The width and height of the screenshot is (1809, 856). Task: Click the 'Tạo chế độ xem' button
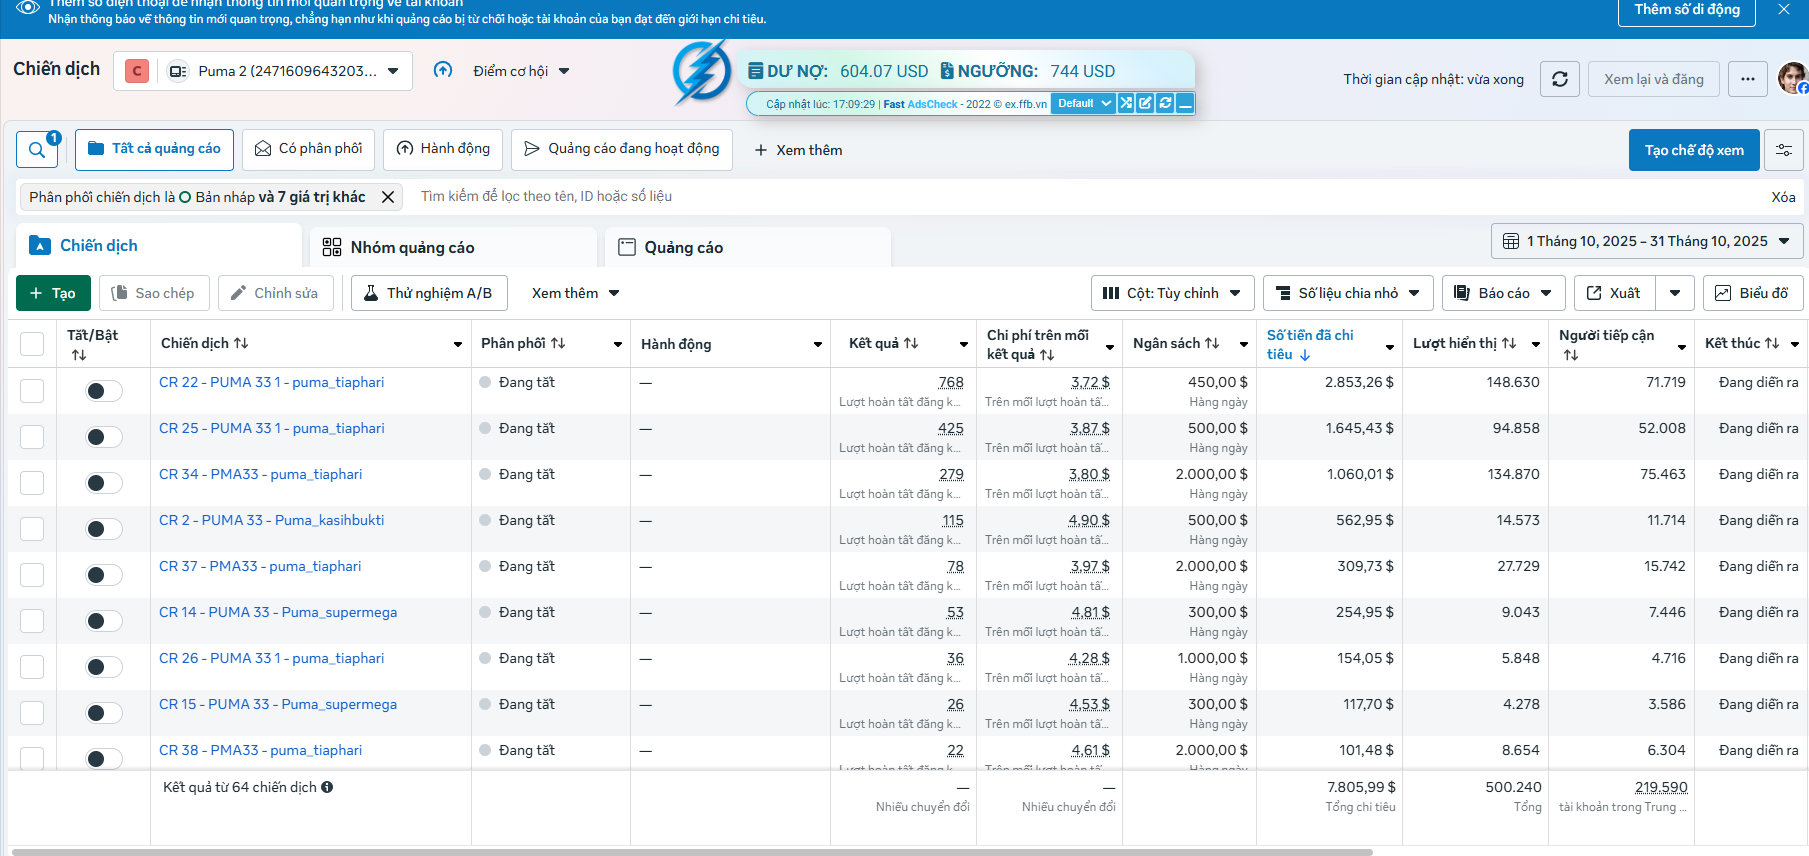tap(1694, 150)
